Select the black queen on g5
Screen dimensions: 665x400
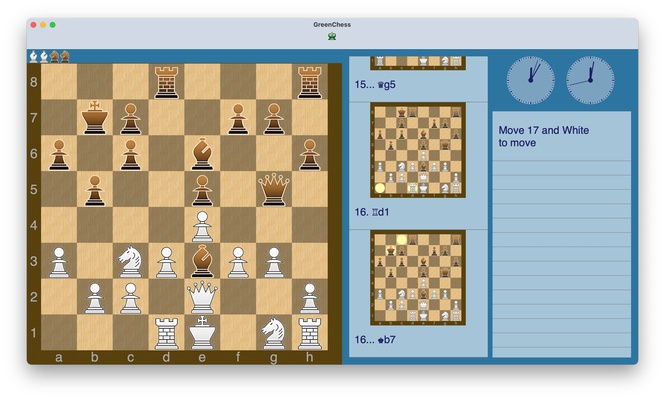tap(274, 189)
